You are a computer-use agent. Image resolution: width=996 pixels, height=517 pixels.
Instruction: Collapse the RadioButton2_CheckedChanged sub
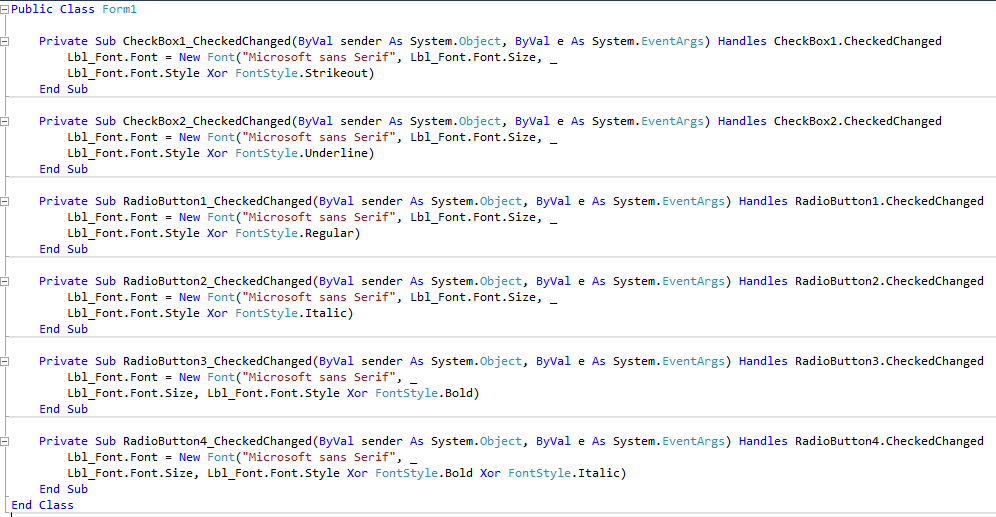[x=5, y=281]
